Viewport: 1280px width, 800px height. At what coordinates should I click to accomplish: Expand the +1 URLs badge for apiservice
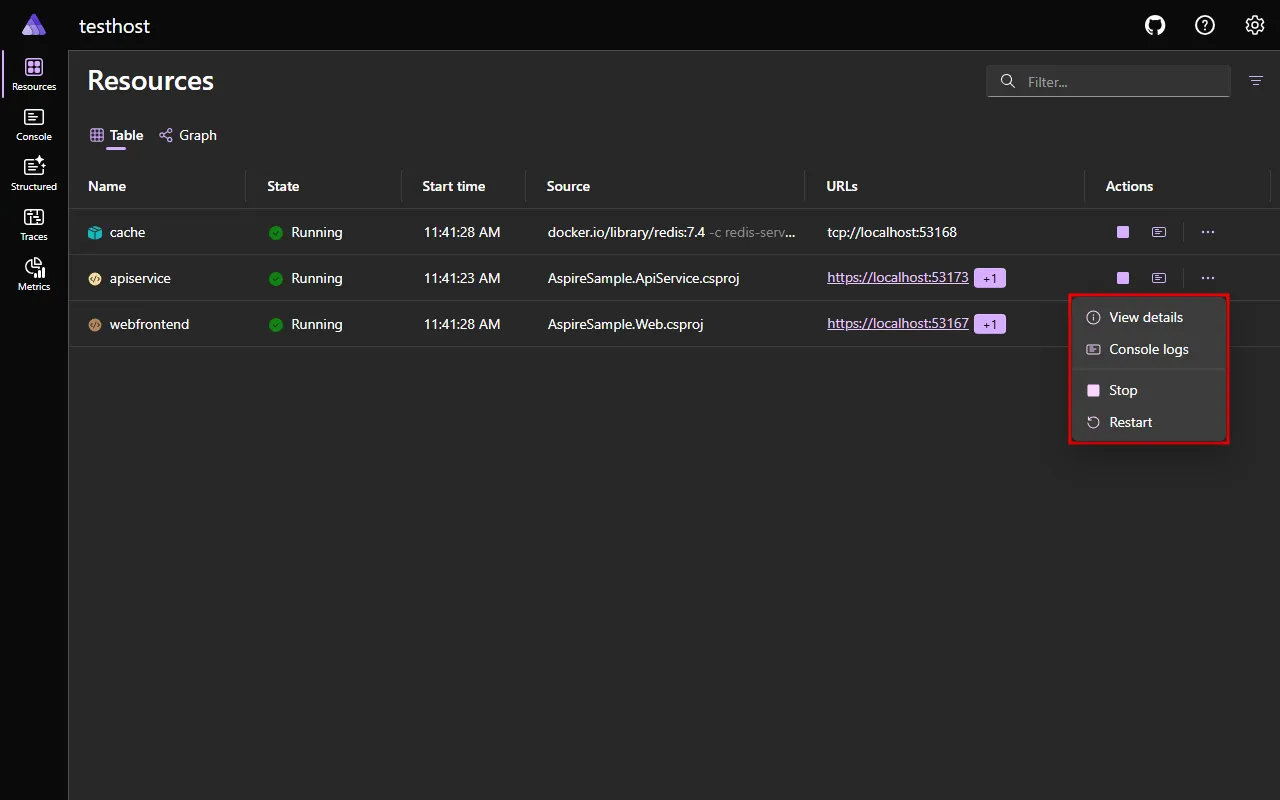(x=990, y=278)
